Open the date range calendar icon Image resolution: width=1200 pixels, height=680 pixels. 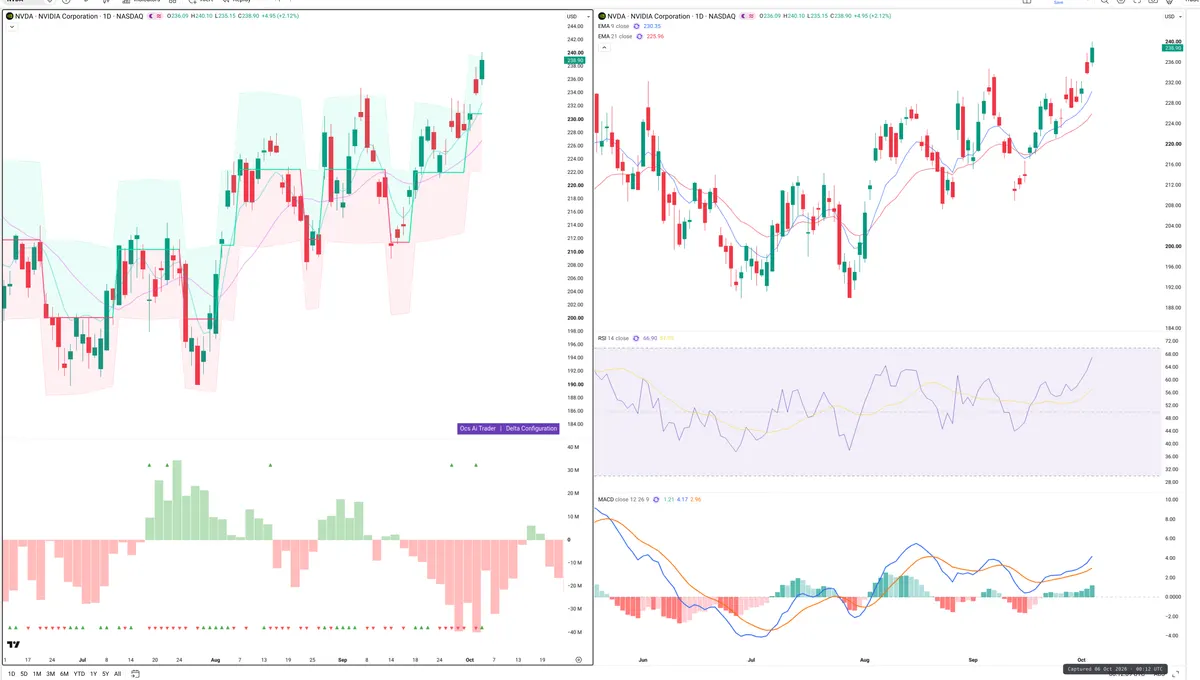pos(135,674)
